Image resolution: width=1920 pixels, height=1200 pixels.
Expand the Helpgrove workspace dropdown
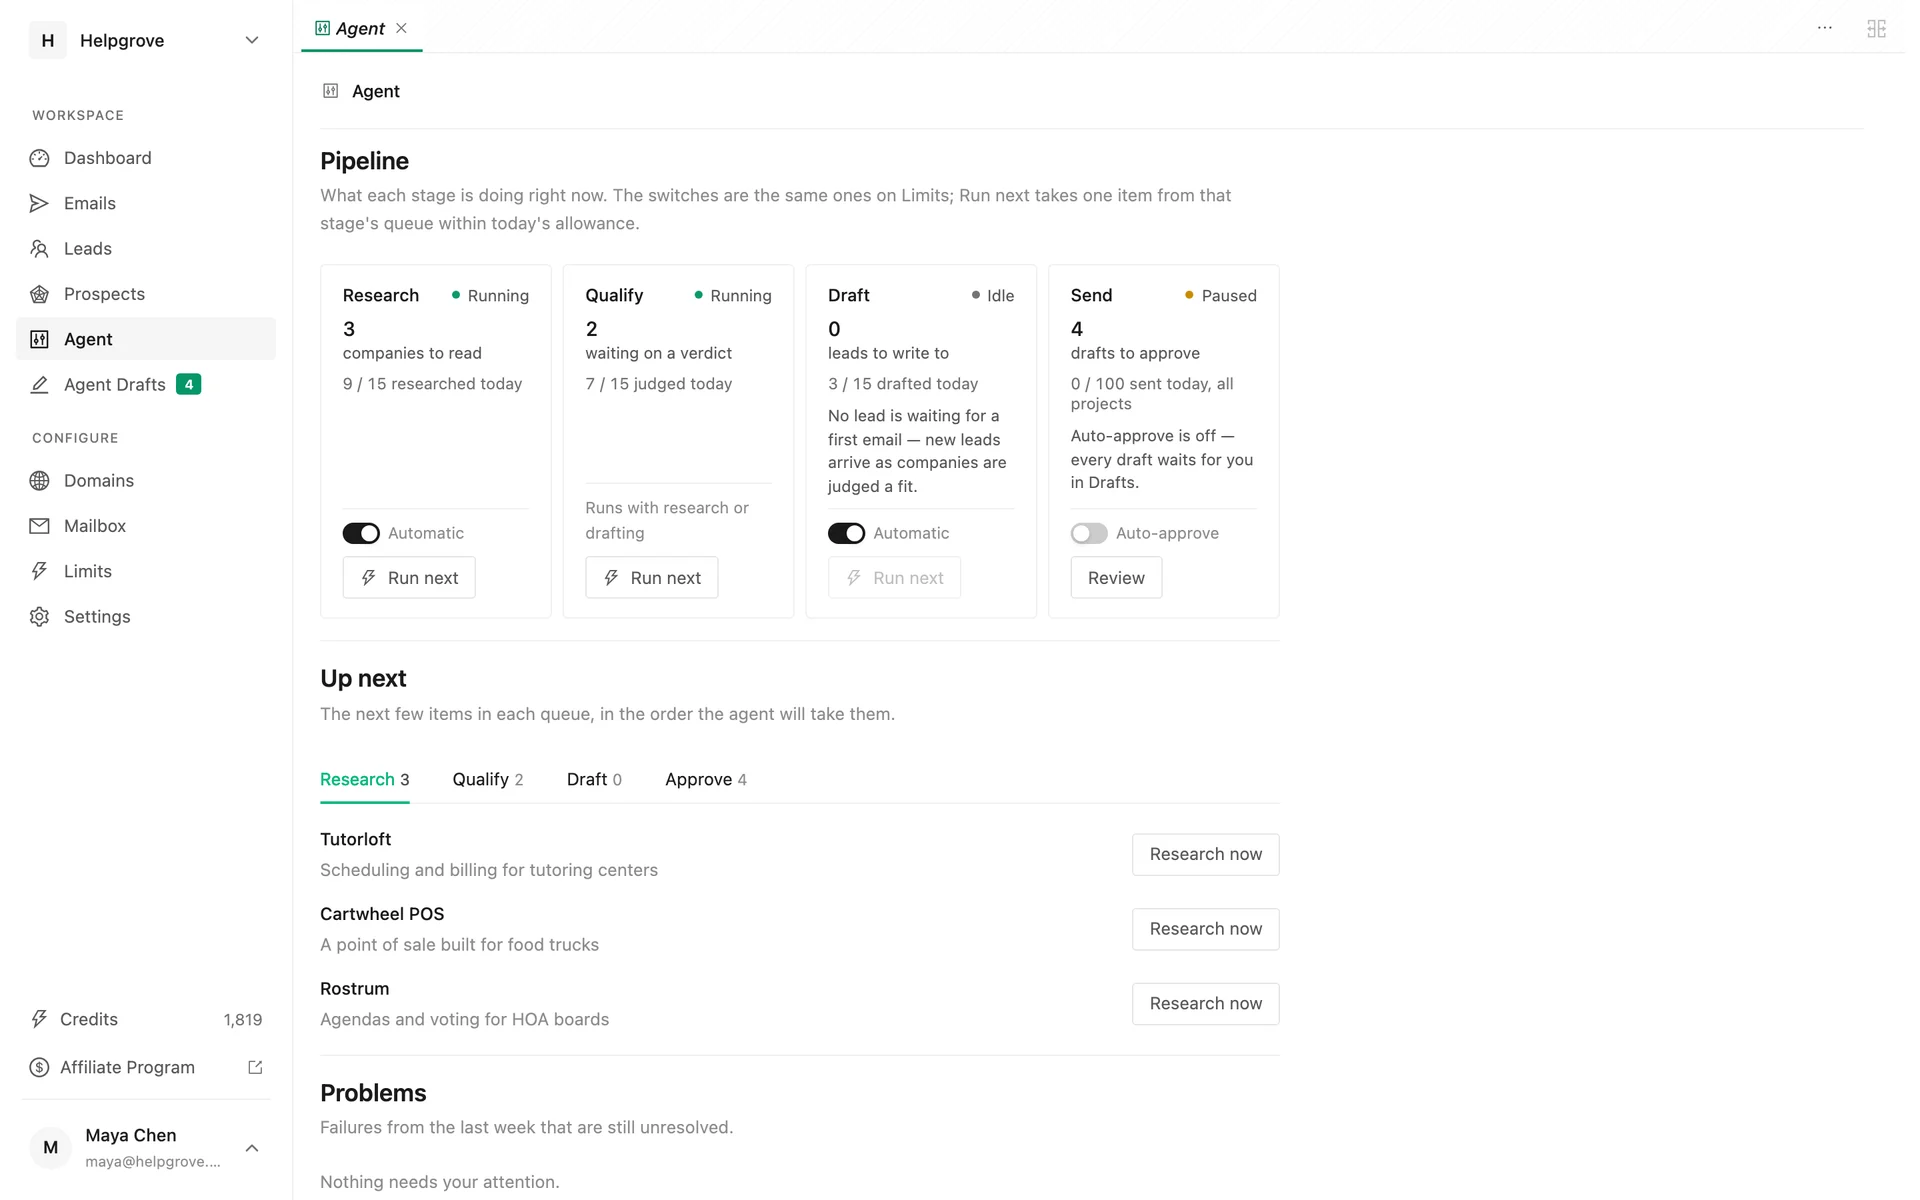(252, 40)
